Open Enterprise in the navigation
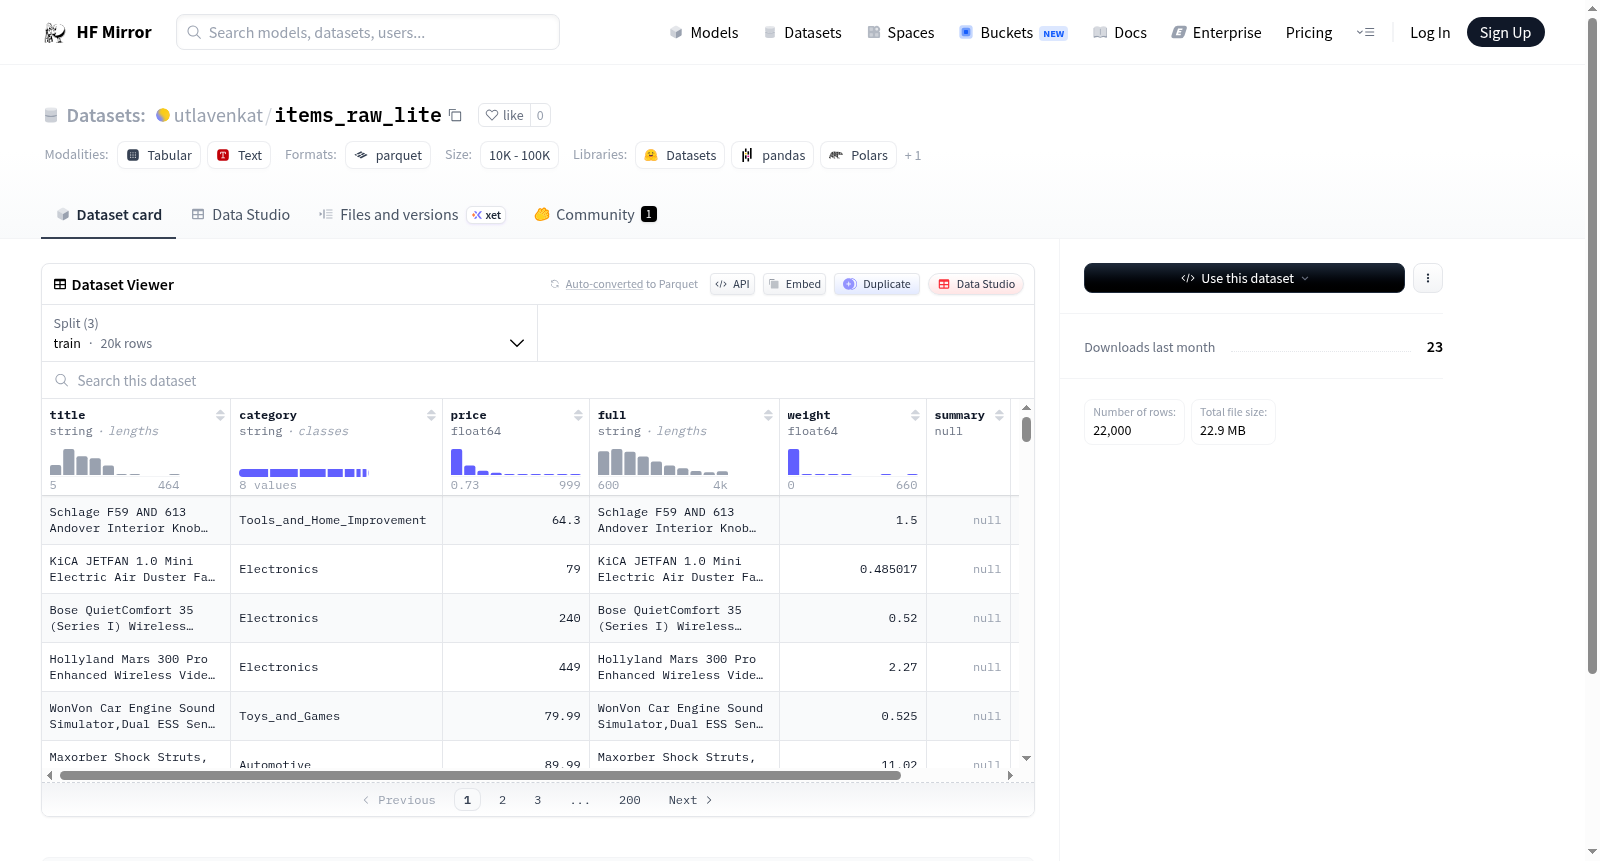 [x=1217, y=33]
